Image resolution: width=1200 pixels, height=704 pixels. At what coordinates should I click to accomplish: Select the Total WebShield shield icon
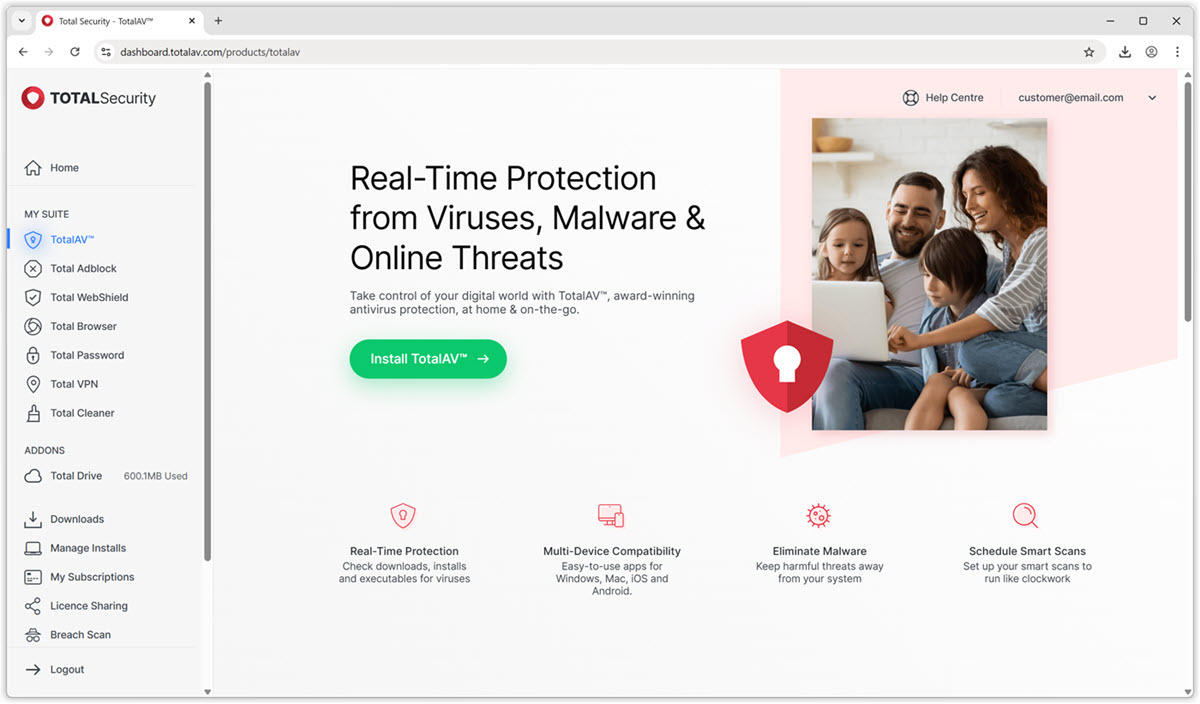pos(33,297)
